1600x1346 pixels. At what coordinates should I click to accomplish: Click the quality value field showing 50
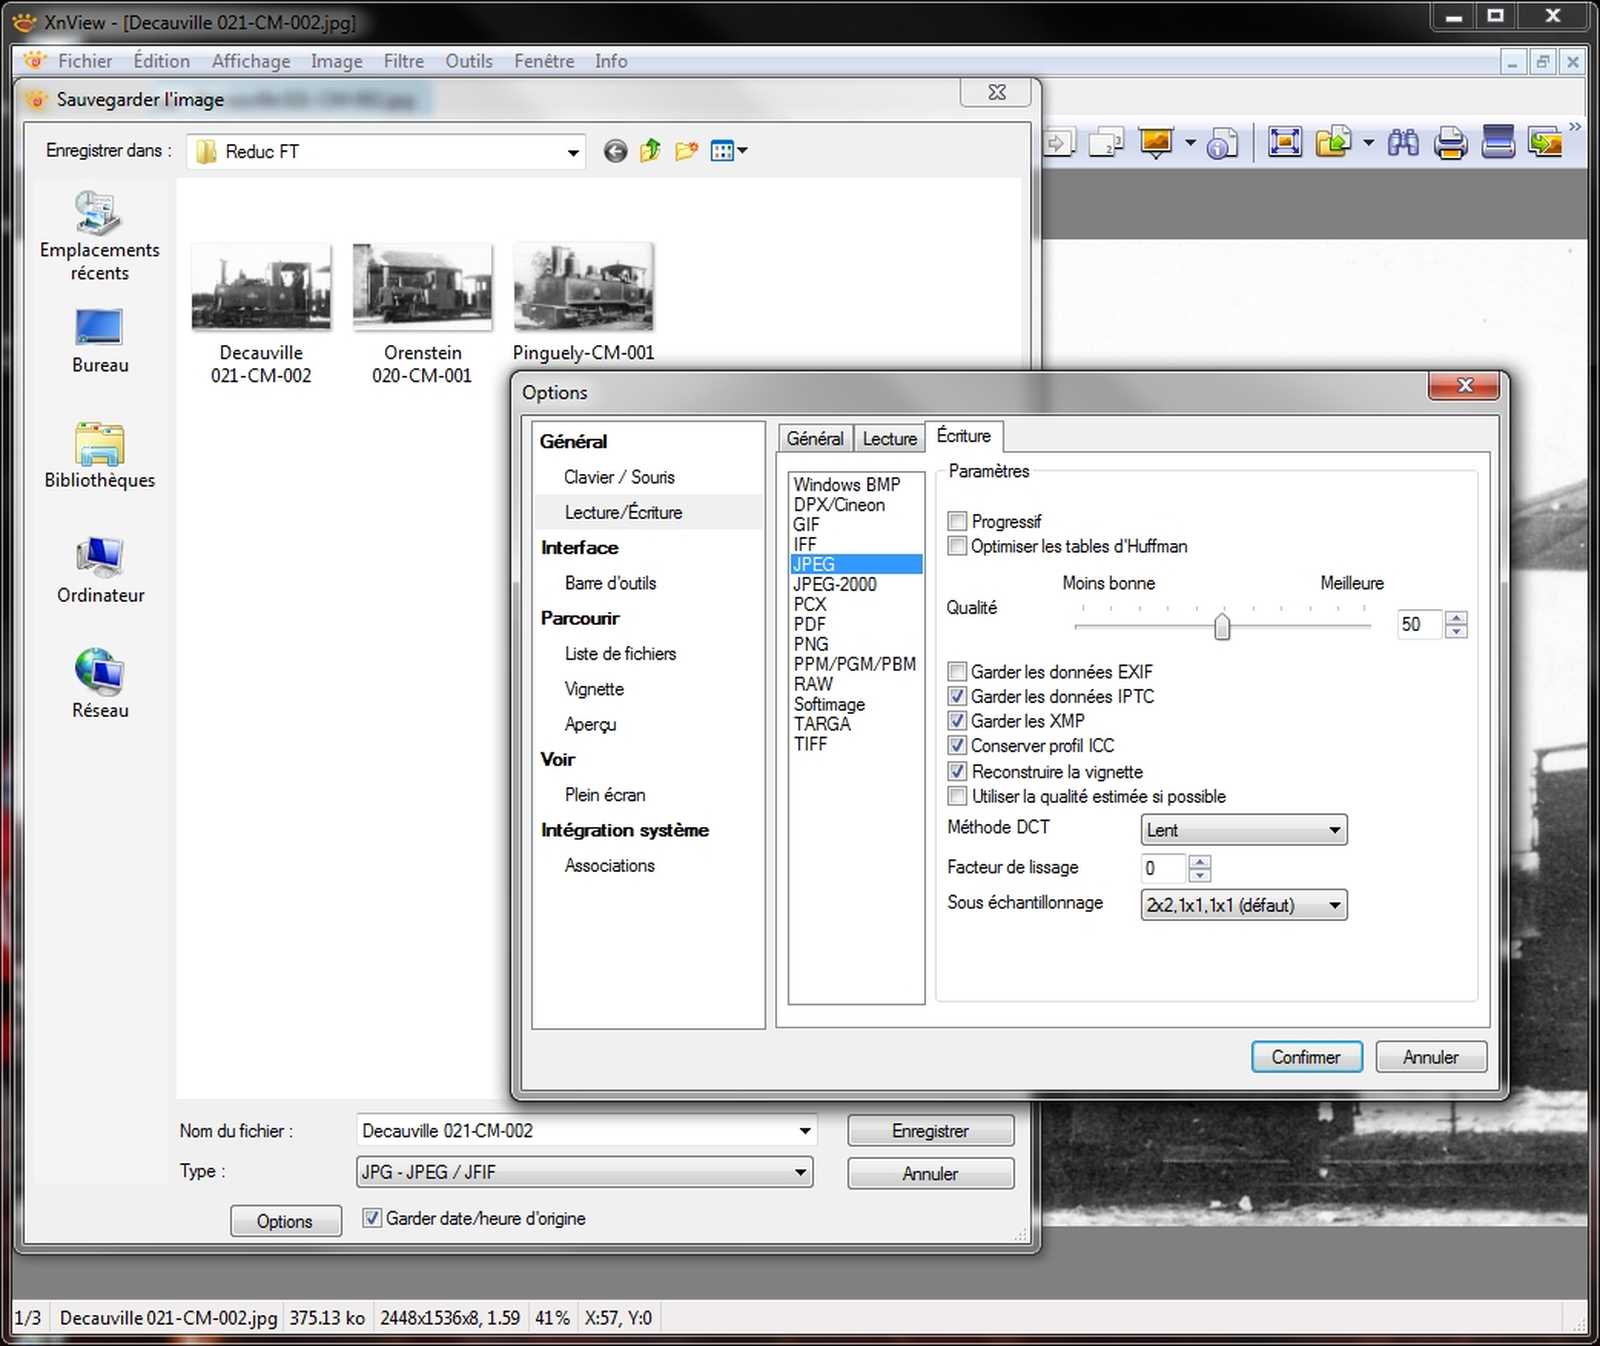tap(1420, 624)
